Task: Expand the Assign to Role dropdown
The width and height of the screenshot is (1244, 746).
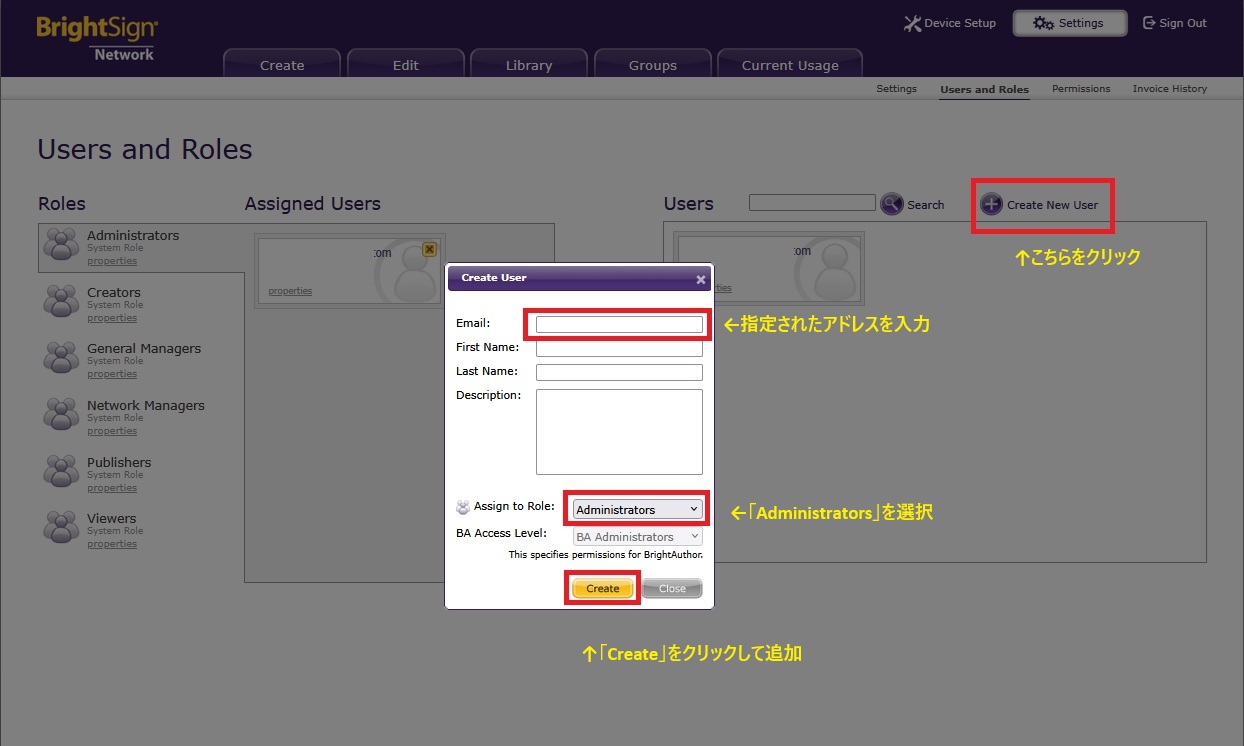Action: [637, 509]
